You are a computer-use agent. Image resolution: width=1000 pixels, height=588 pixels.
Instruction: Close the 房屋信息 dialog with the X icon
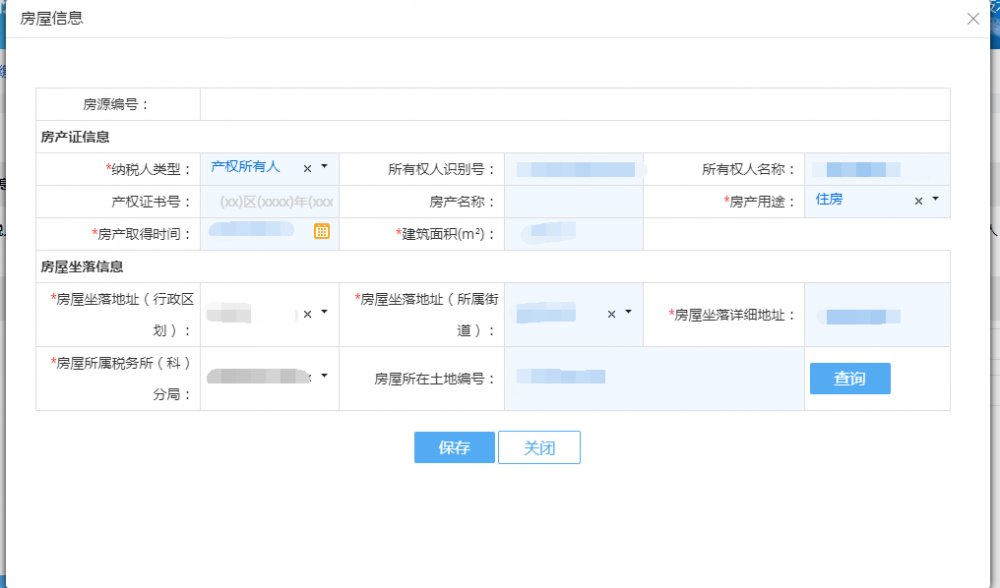point(972,18)
